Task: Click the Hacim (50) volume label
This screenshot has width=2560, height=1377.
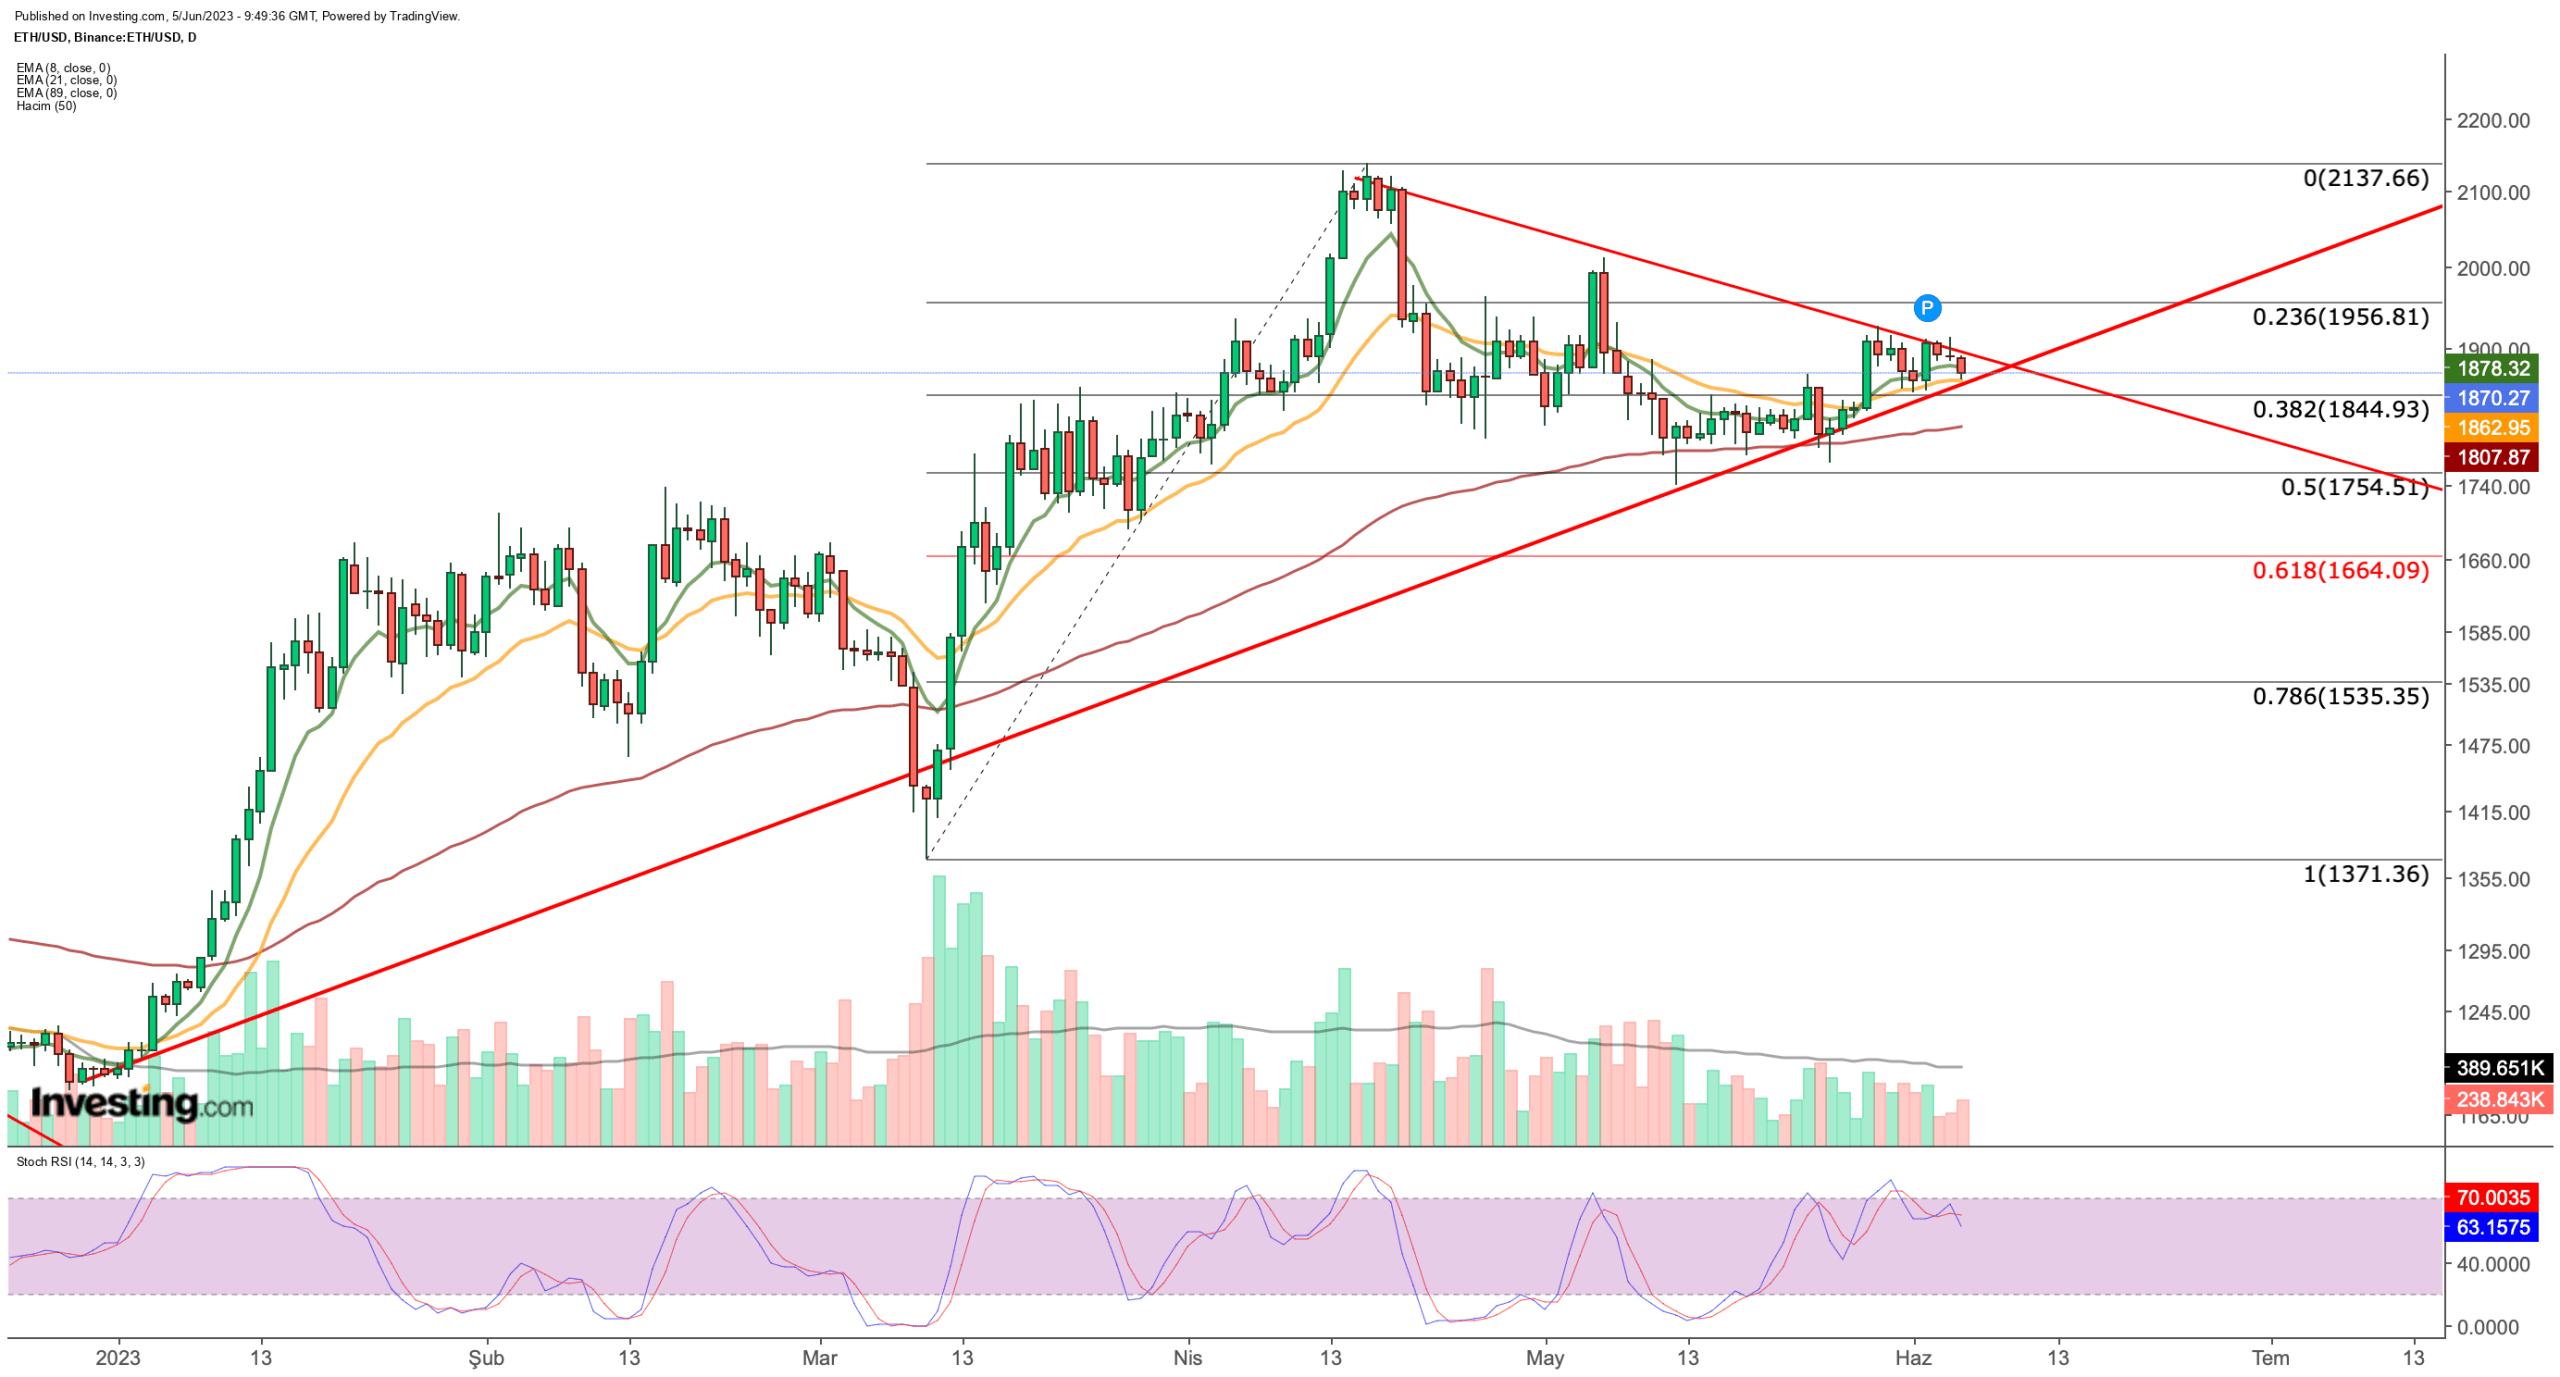Action: tap(46, 106)
